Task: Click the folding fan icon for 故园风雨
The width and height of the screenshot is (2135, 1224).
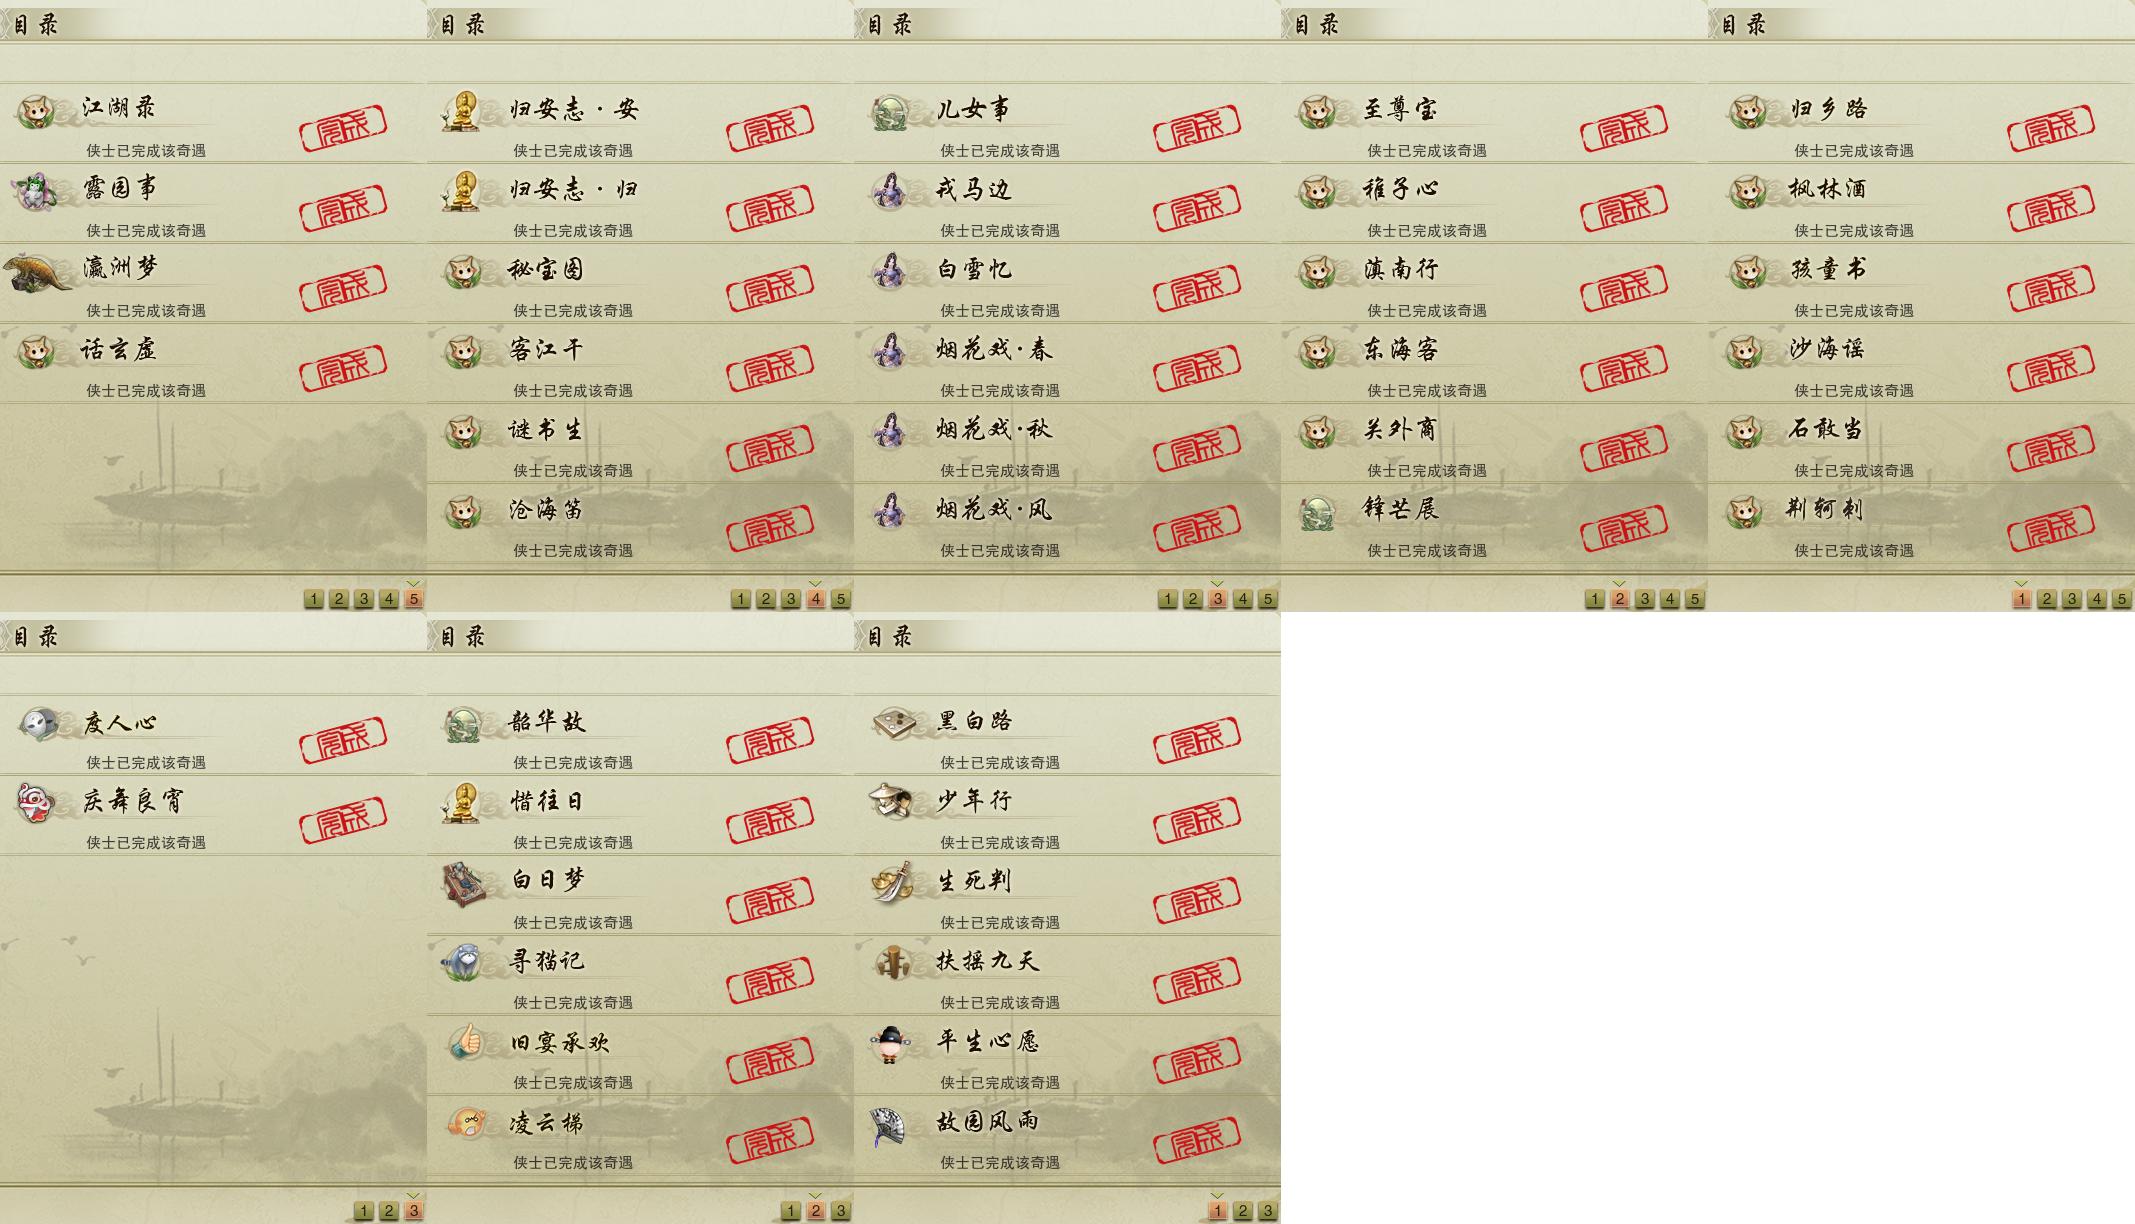Action: point(887,1125)
